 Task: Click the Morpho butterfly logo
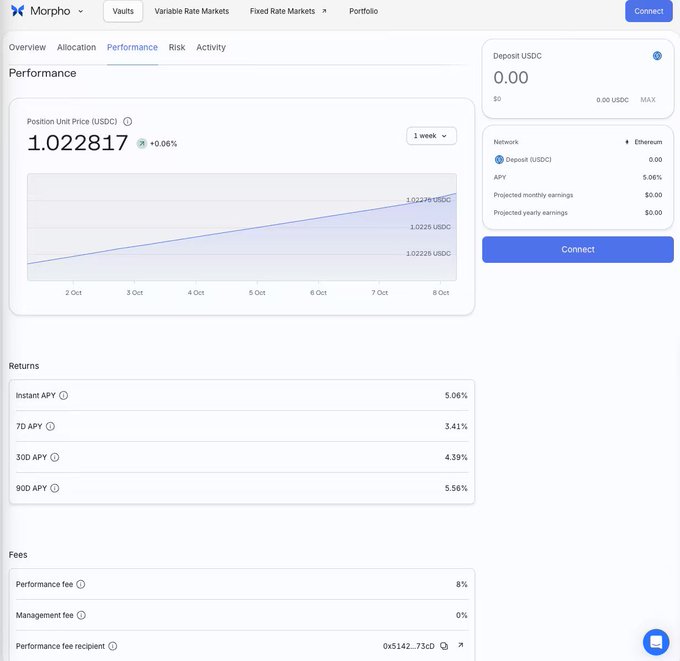(x=17, y=11)
